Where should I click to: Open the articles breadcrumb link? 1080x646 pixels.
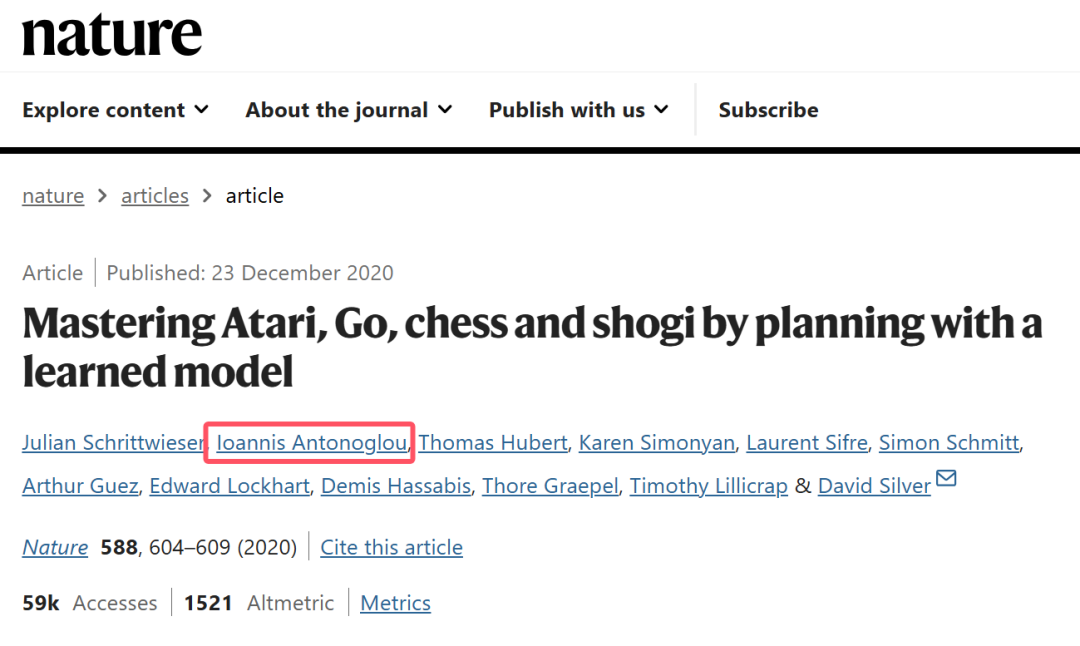click(155, 196)
